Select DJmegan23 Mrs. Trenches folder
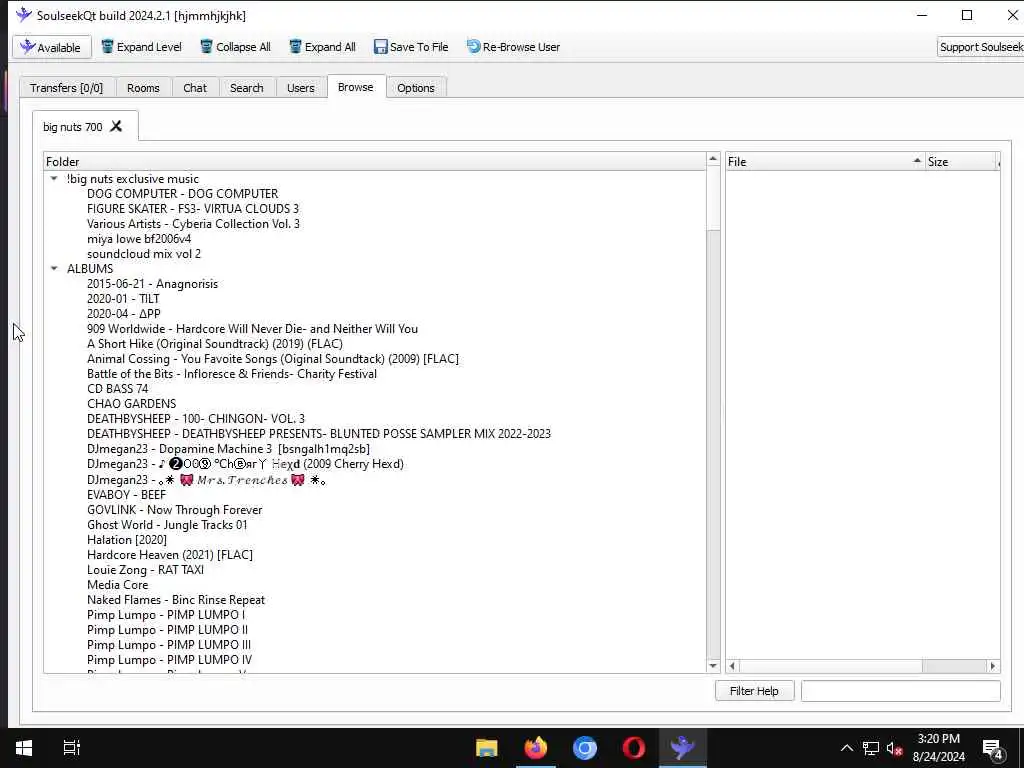Viewport: 1024px width, 768px height. [206, 480]
